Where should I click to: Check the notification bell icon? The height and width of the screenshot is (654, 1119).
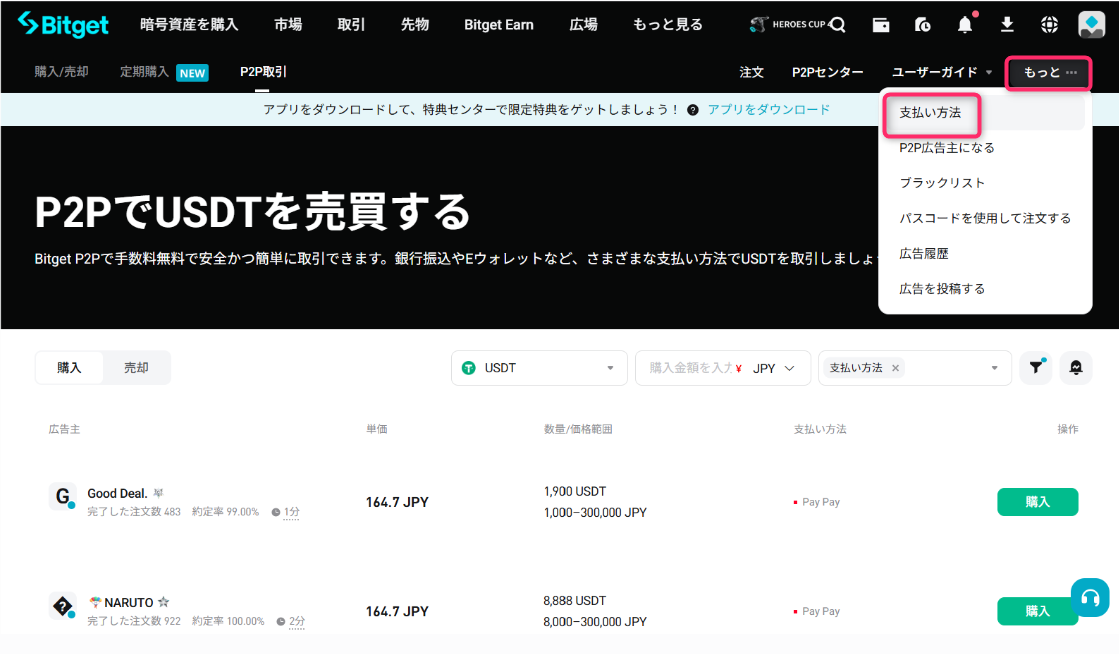(x=964, y=24)
